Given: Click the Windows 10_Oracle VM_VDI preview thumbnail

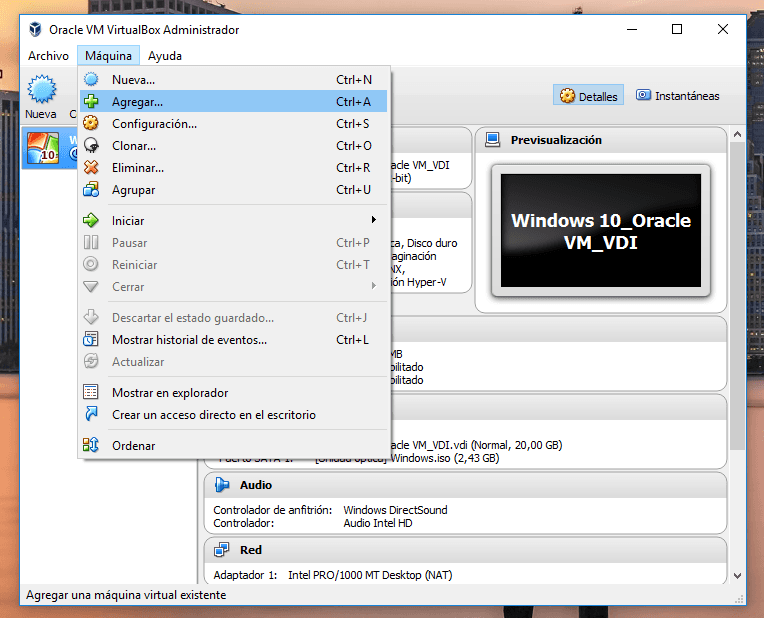Looking at the screenshot, I should click(601, 230).
